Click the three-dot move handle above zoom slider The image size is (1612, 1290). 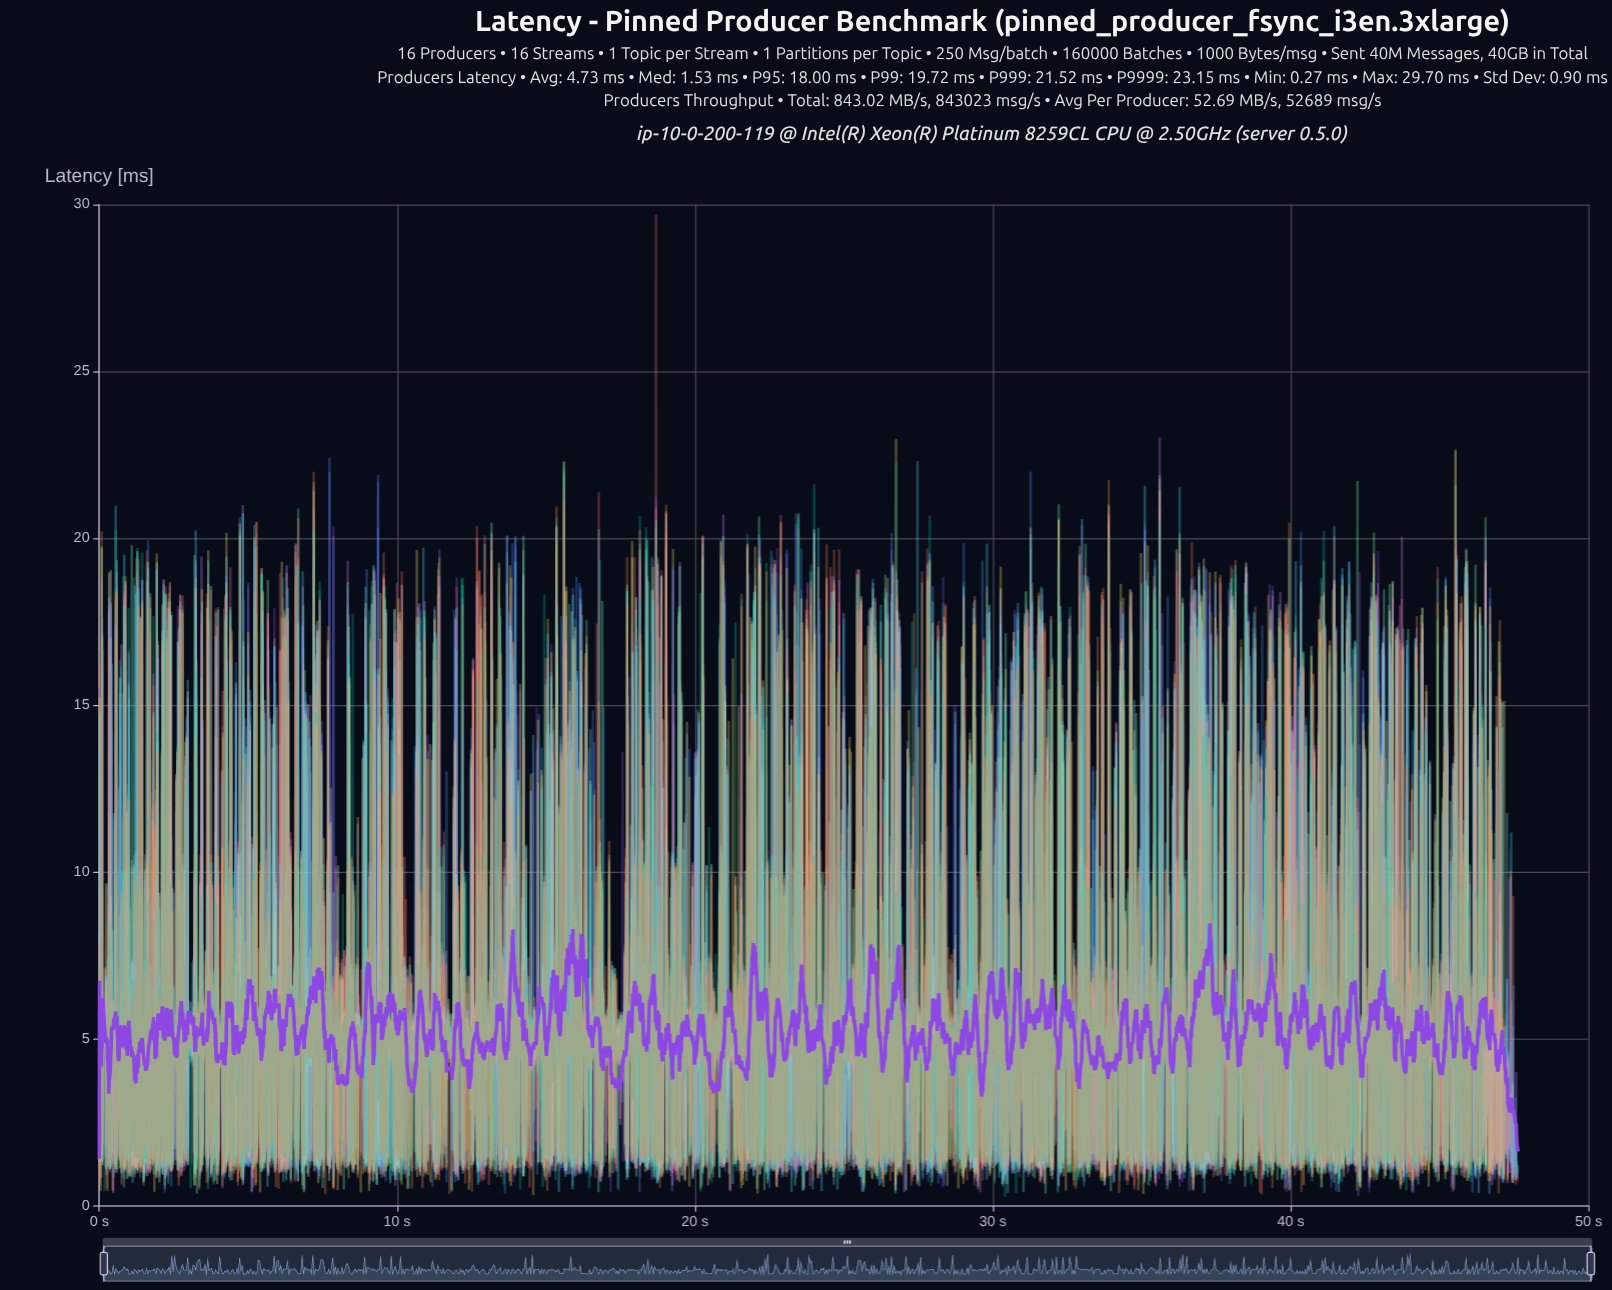click(x=847, y=1242)
